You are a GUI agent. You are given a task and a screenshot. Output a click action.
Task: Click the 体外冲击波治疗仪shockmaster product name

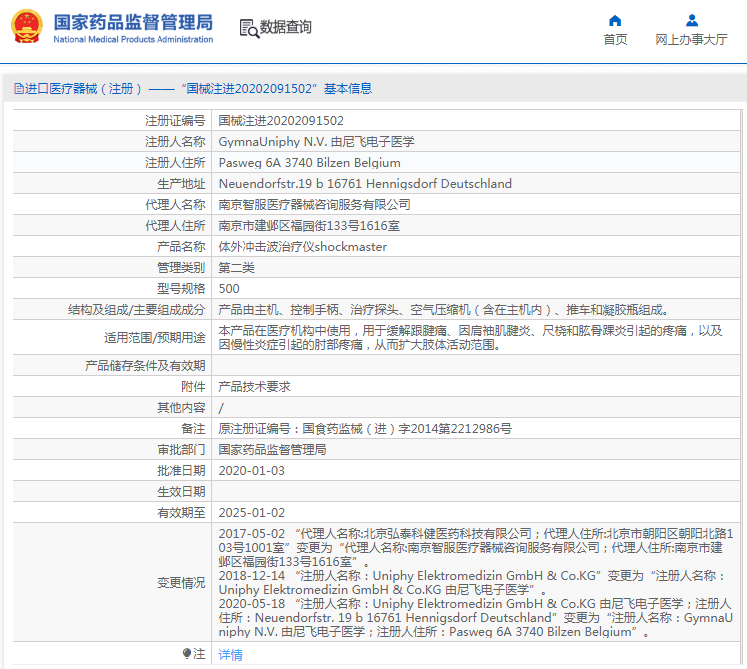302,247
